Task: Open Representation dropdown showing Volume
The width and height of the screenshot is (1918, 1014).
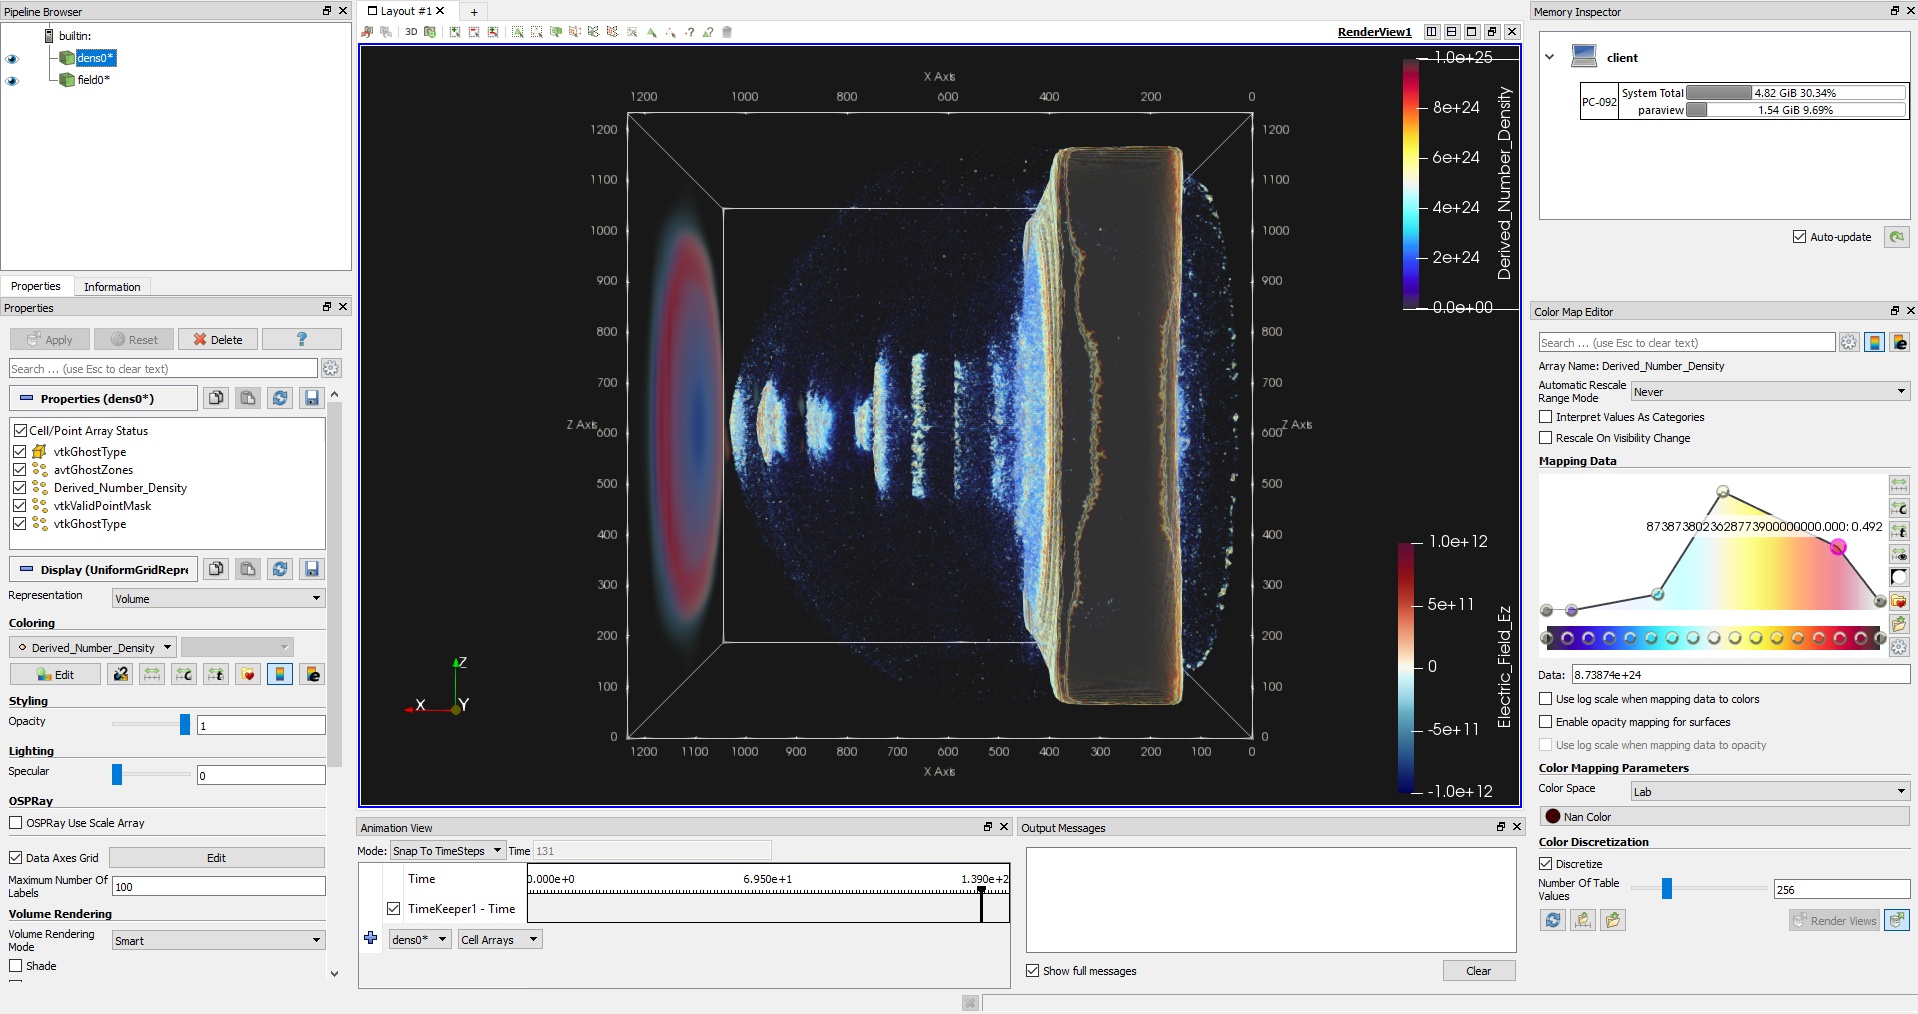Action: [x=218, y=598]
